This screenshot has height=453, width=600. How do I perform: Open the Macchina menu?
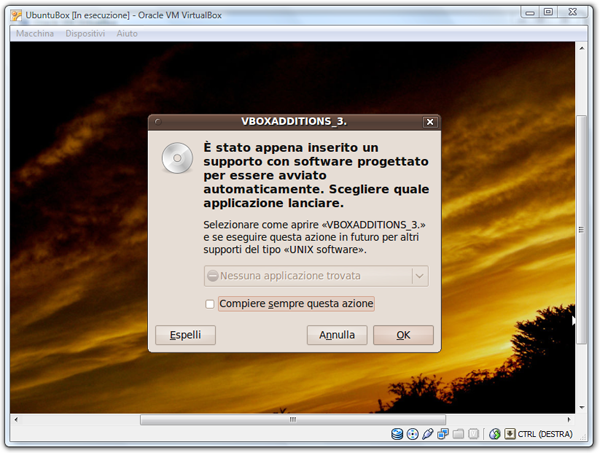click(x=35, y=34)
